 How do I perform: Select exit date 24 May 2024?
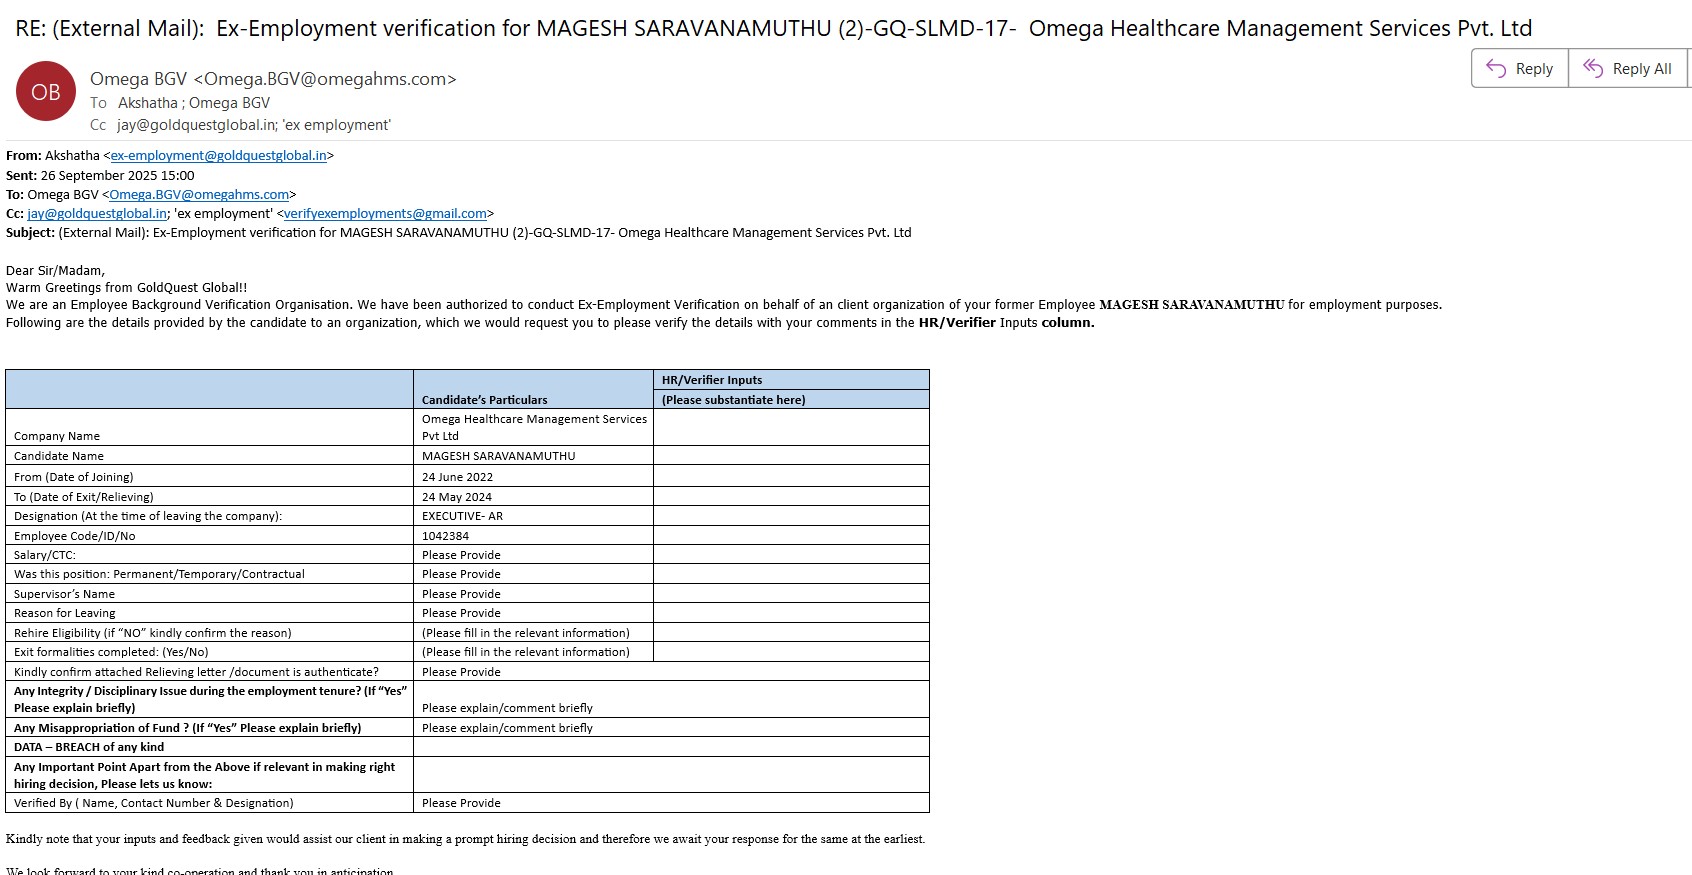tap(457, 497)
